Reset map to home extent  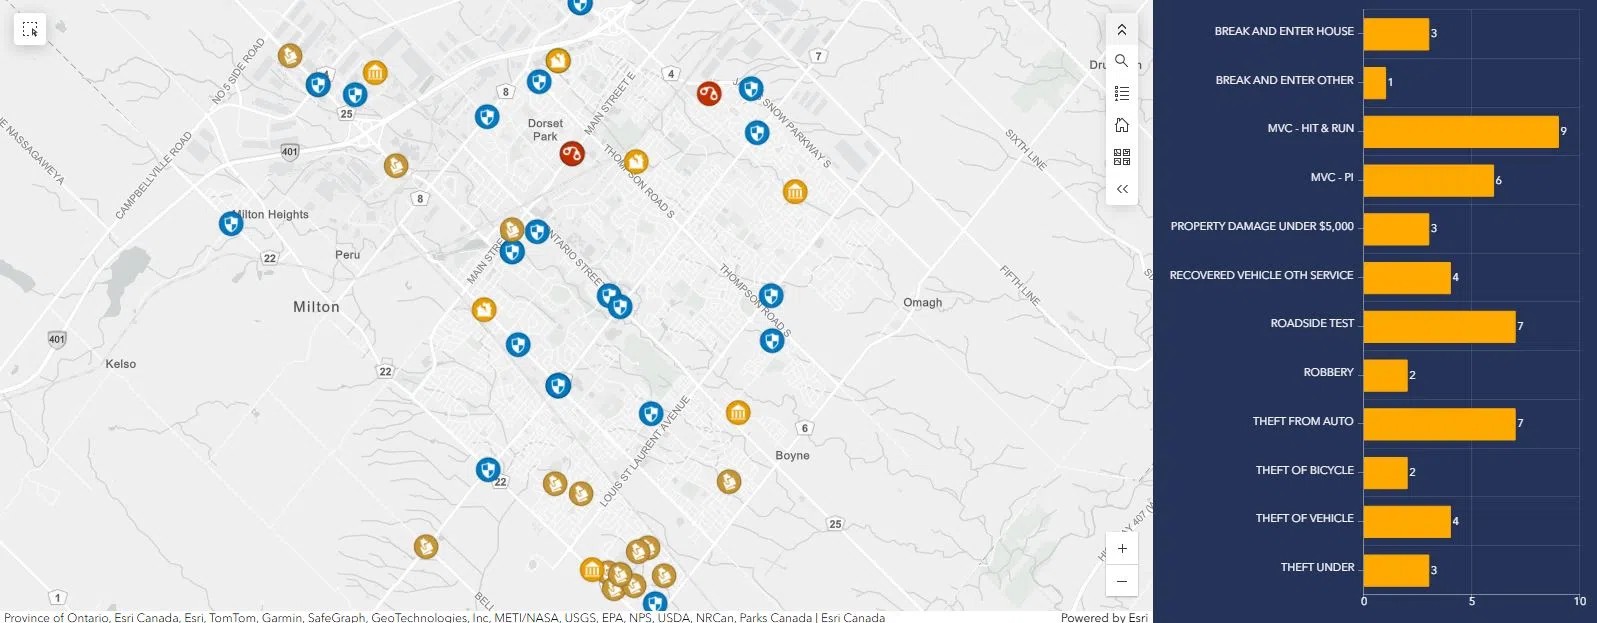pyautogui.click(x=1121, y=125)
